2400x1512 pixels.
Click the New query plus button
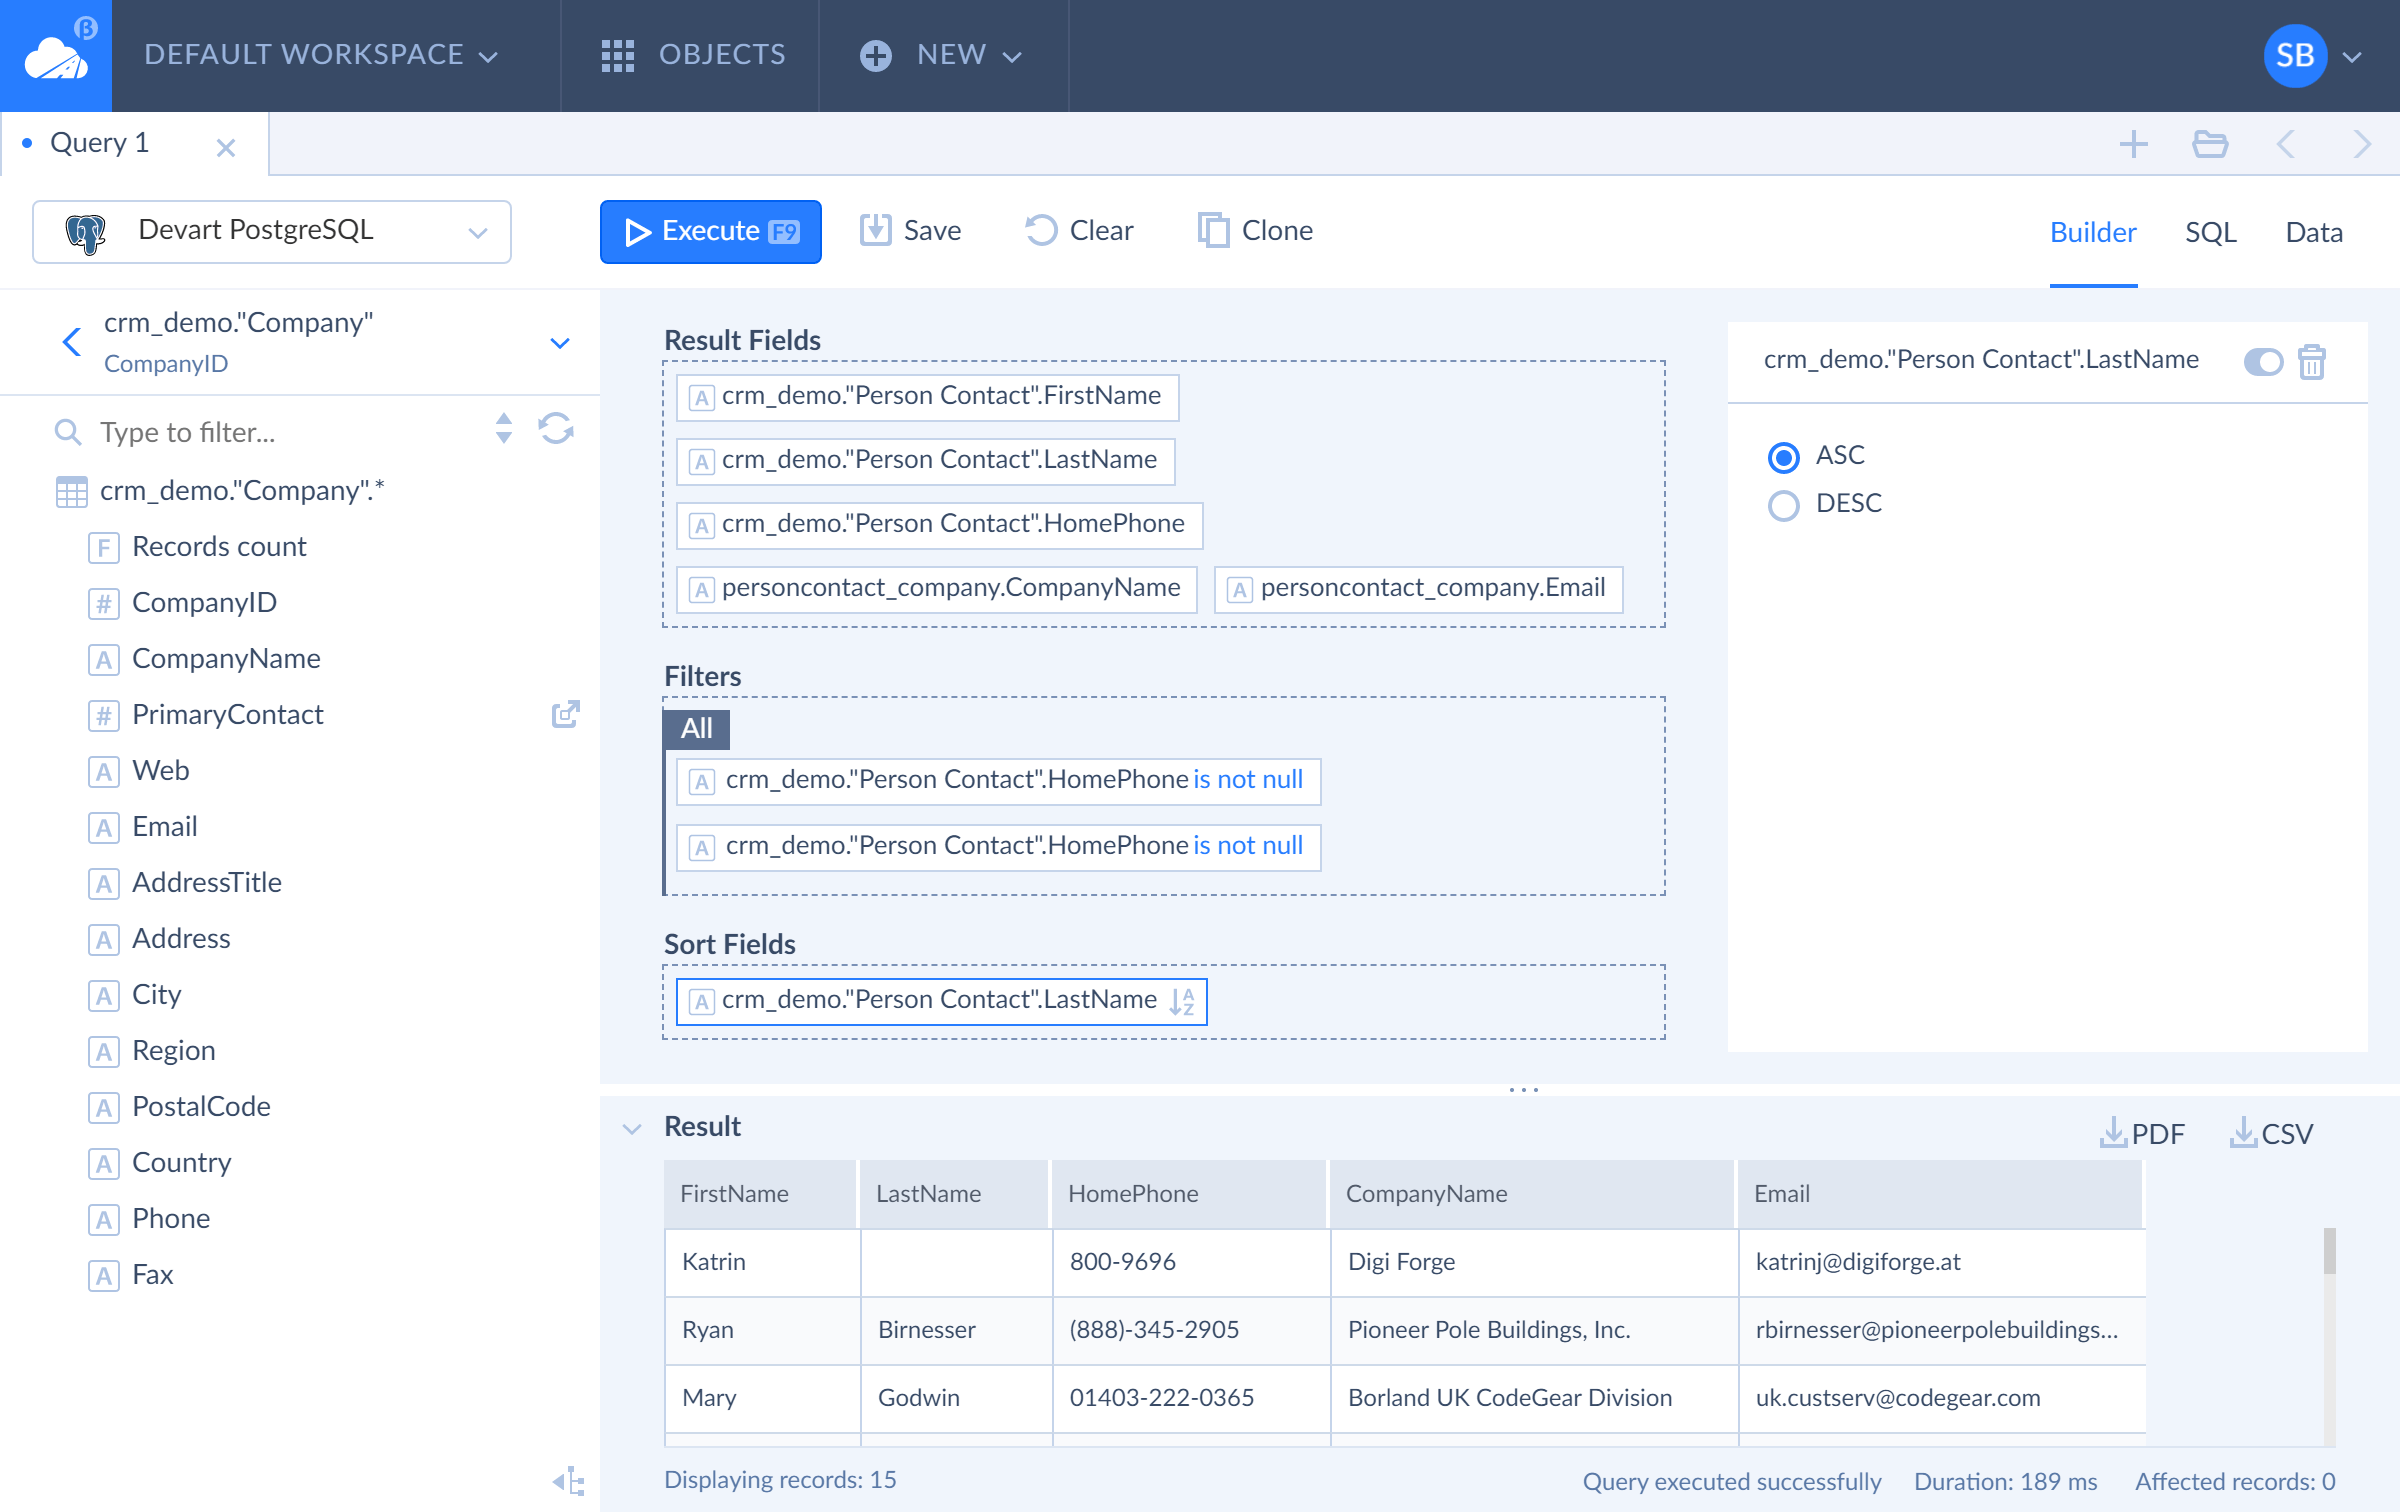[2132, 145]
